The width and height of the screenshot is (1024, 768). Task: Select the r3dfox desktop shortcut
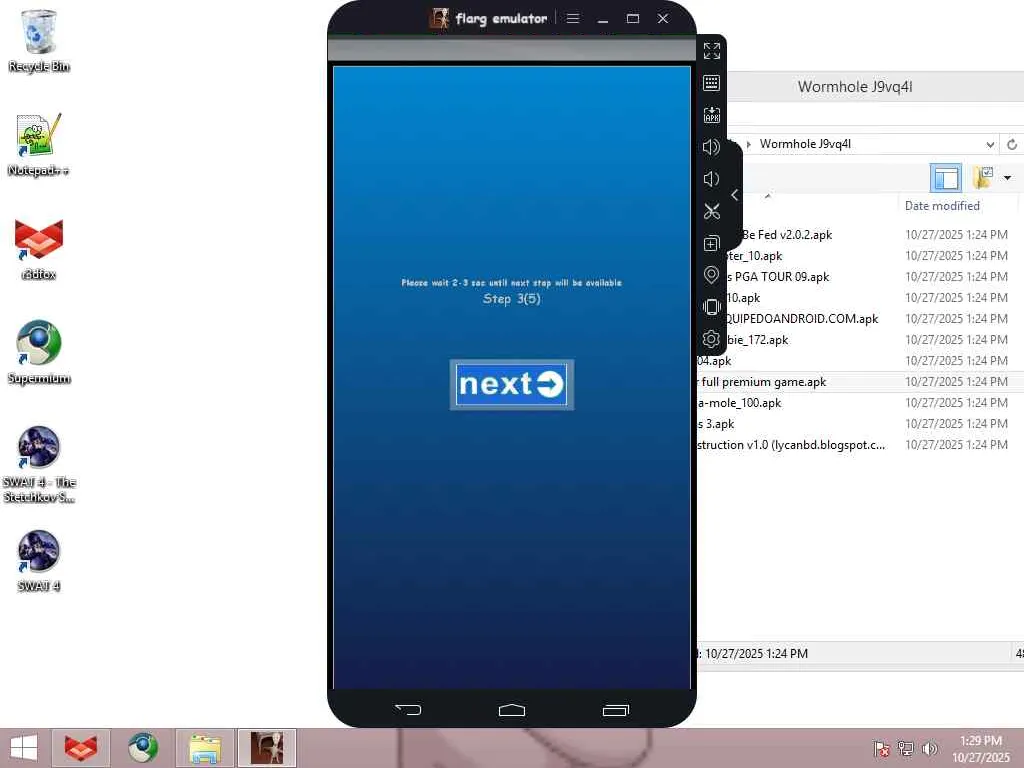(39, 249)
